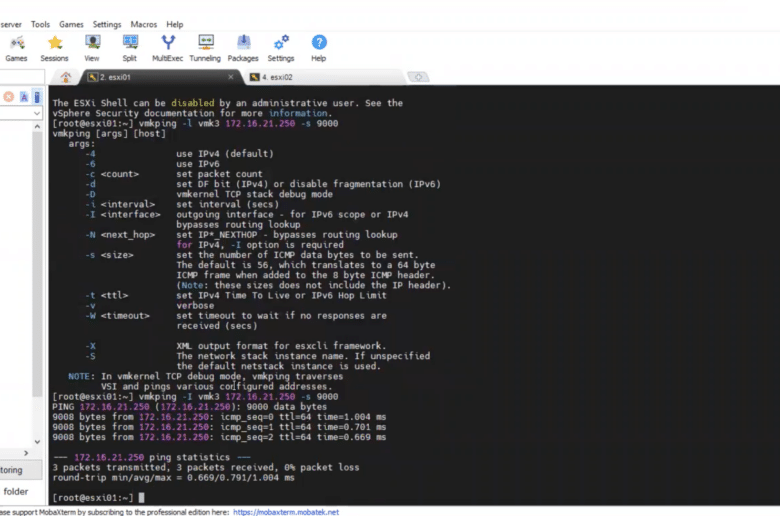
Task: Select the red circle icon in the sidebar
Action: (8, 97)
